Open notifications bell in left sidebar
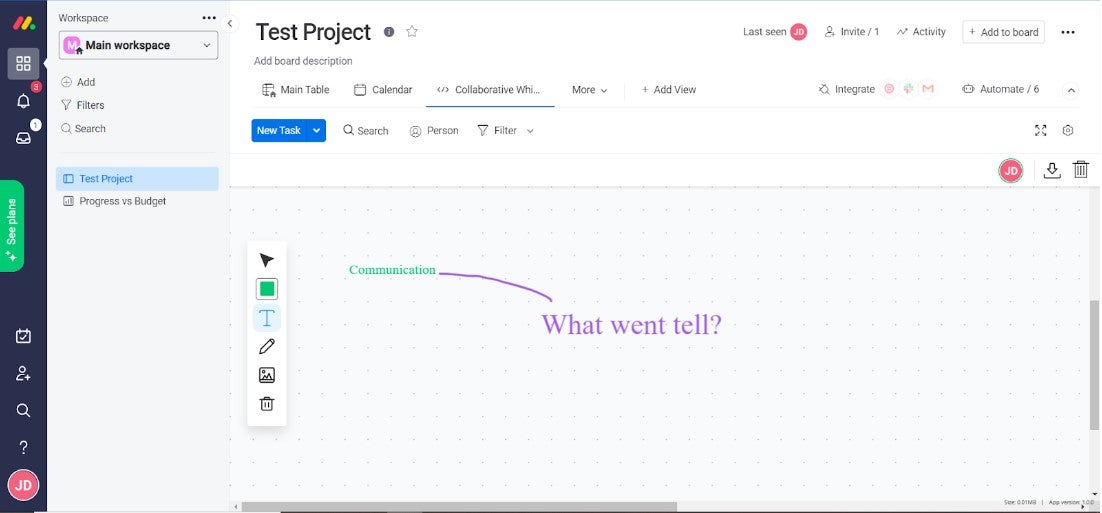Viewport: 1102px width, 513px height. (x=23, y=101)
